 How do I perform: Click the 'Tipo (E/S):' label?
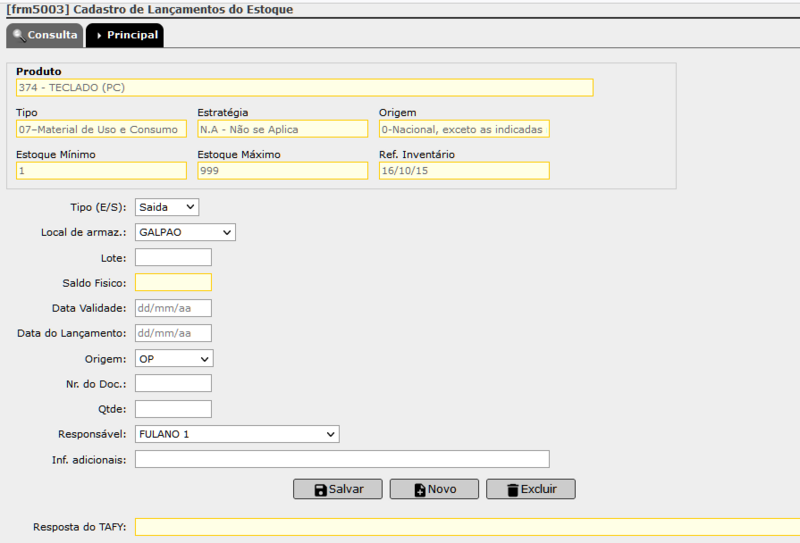click(98, 207)
